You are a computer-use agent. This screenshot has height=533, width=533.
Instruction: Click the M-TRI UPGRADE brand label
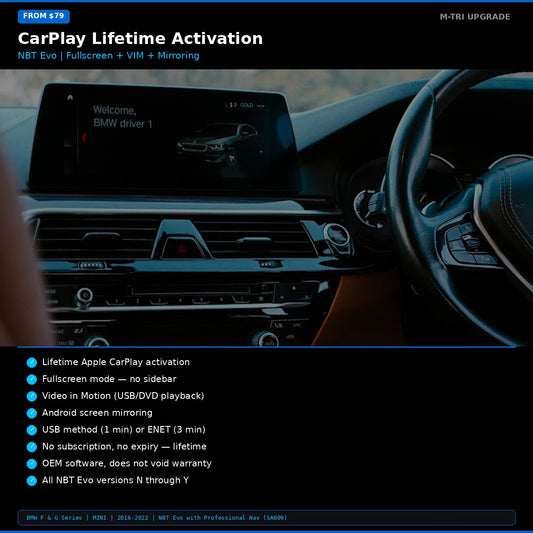pyautogui.click(x=475, y=17)
